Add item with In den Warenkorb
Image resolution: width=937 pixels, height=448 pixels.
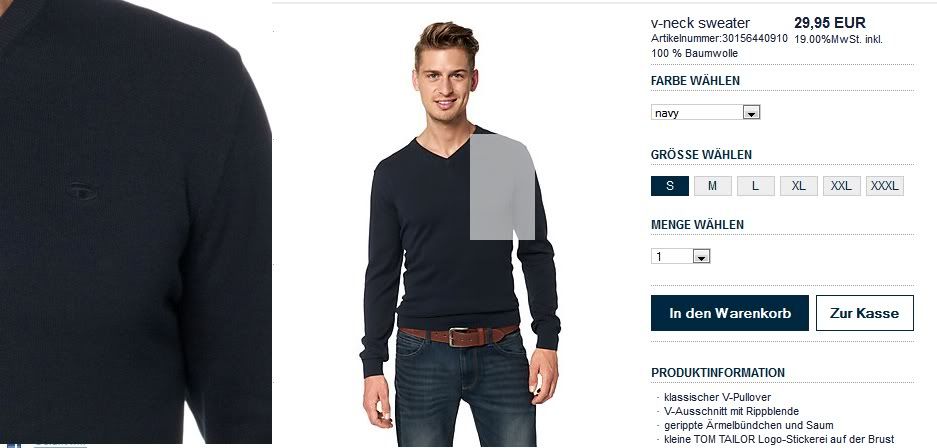730,313
